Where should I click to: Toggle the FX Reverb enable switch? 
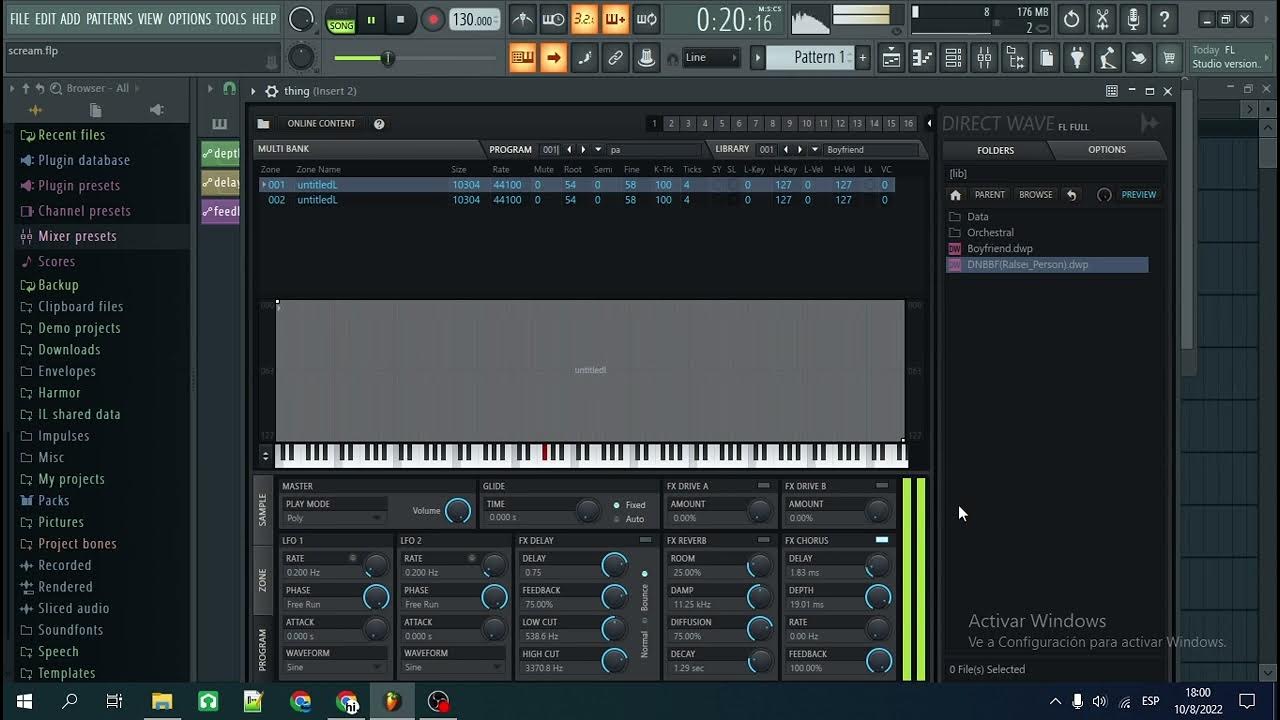pos(764,540)
